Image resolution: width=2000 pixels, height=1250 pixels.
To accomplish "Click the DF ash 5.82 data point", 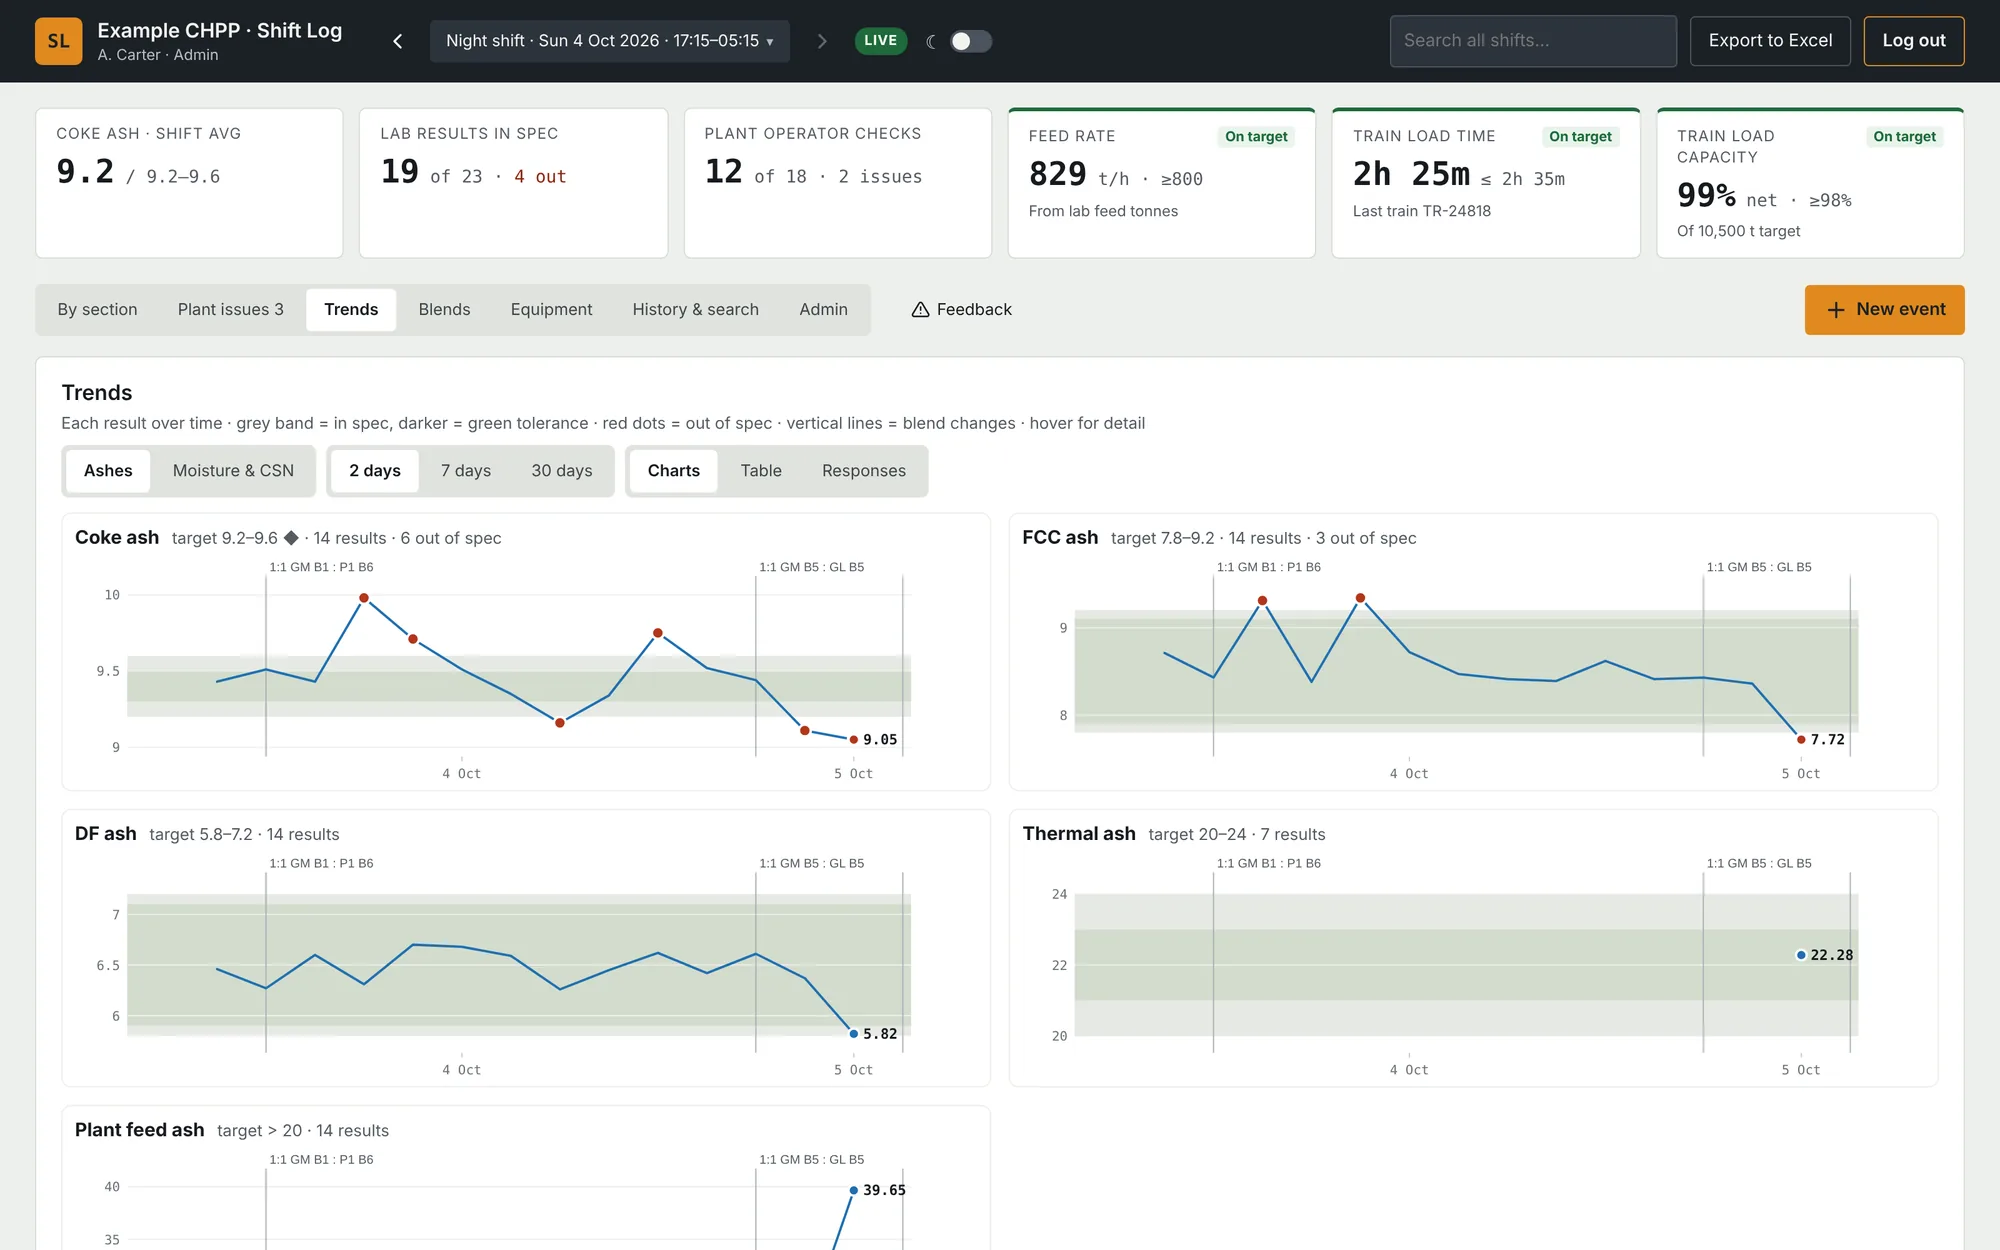I will 853,1034.
